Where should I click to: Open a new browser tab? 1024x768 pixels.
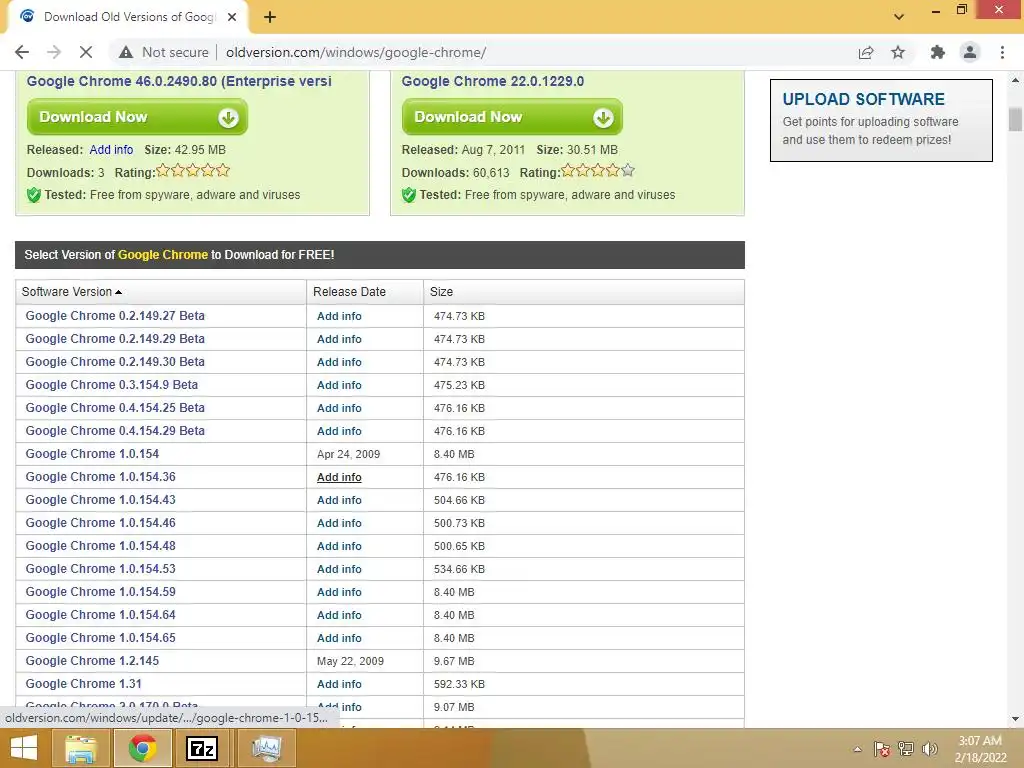[x=270, y=17]
